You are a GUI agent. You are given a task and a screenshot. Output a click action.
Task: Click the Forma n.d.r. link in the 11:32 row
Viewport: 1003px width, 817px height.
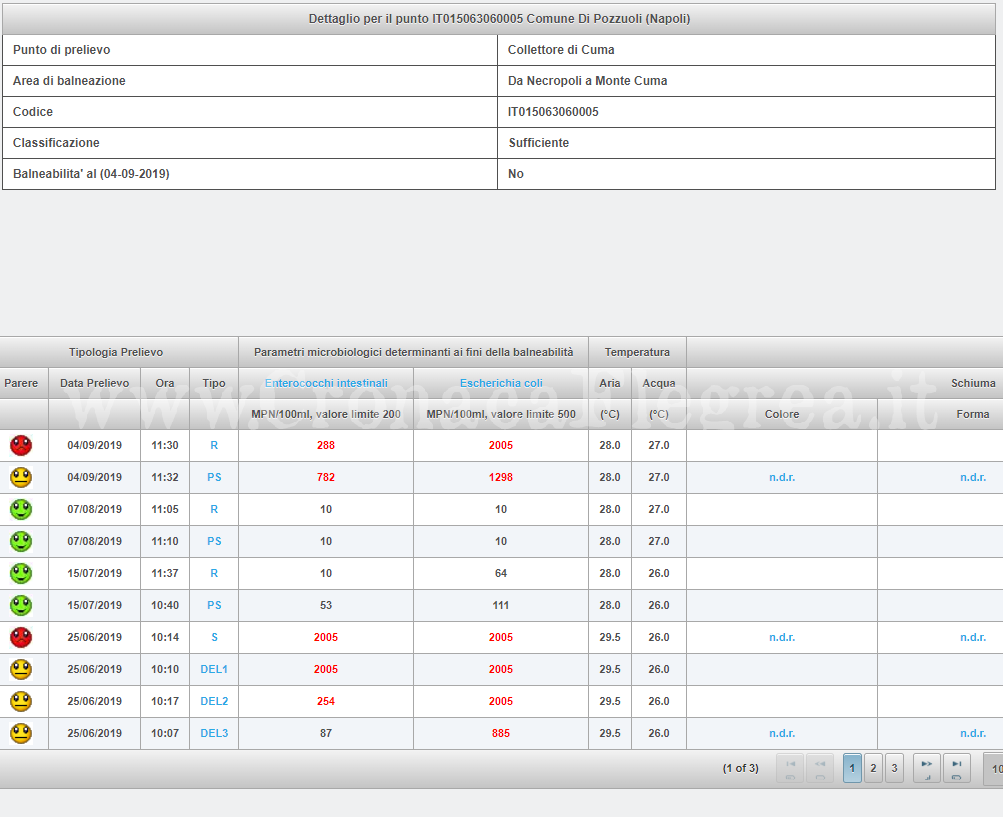(x=973, y=477)
